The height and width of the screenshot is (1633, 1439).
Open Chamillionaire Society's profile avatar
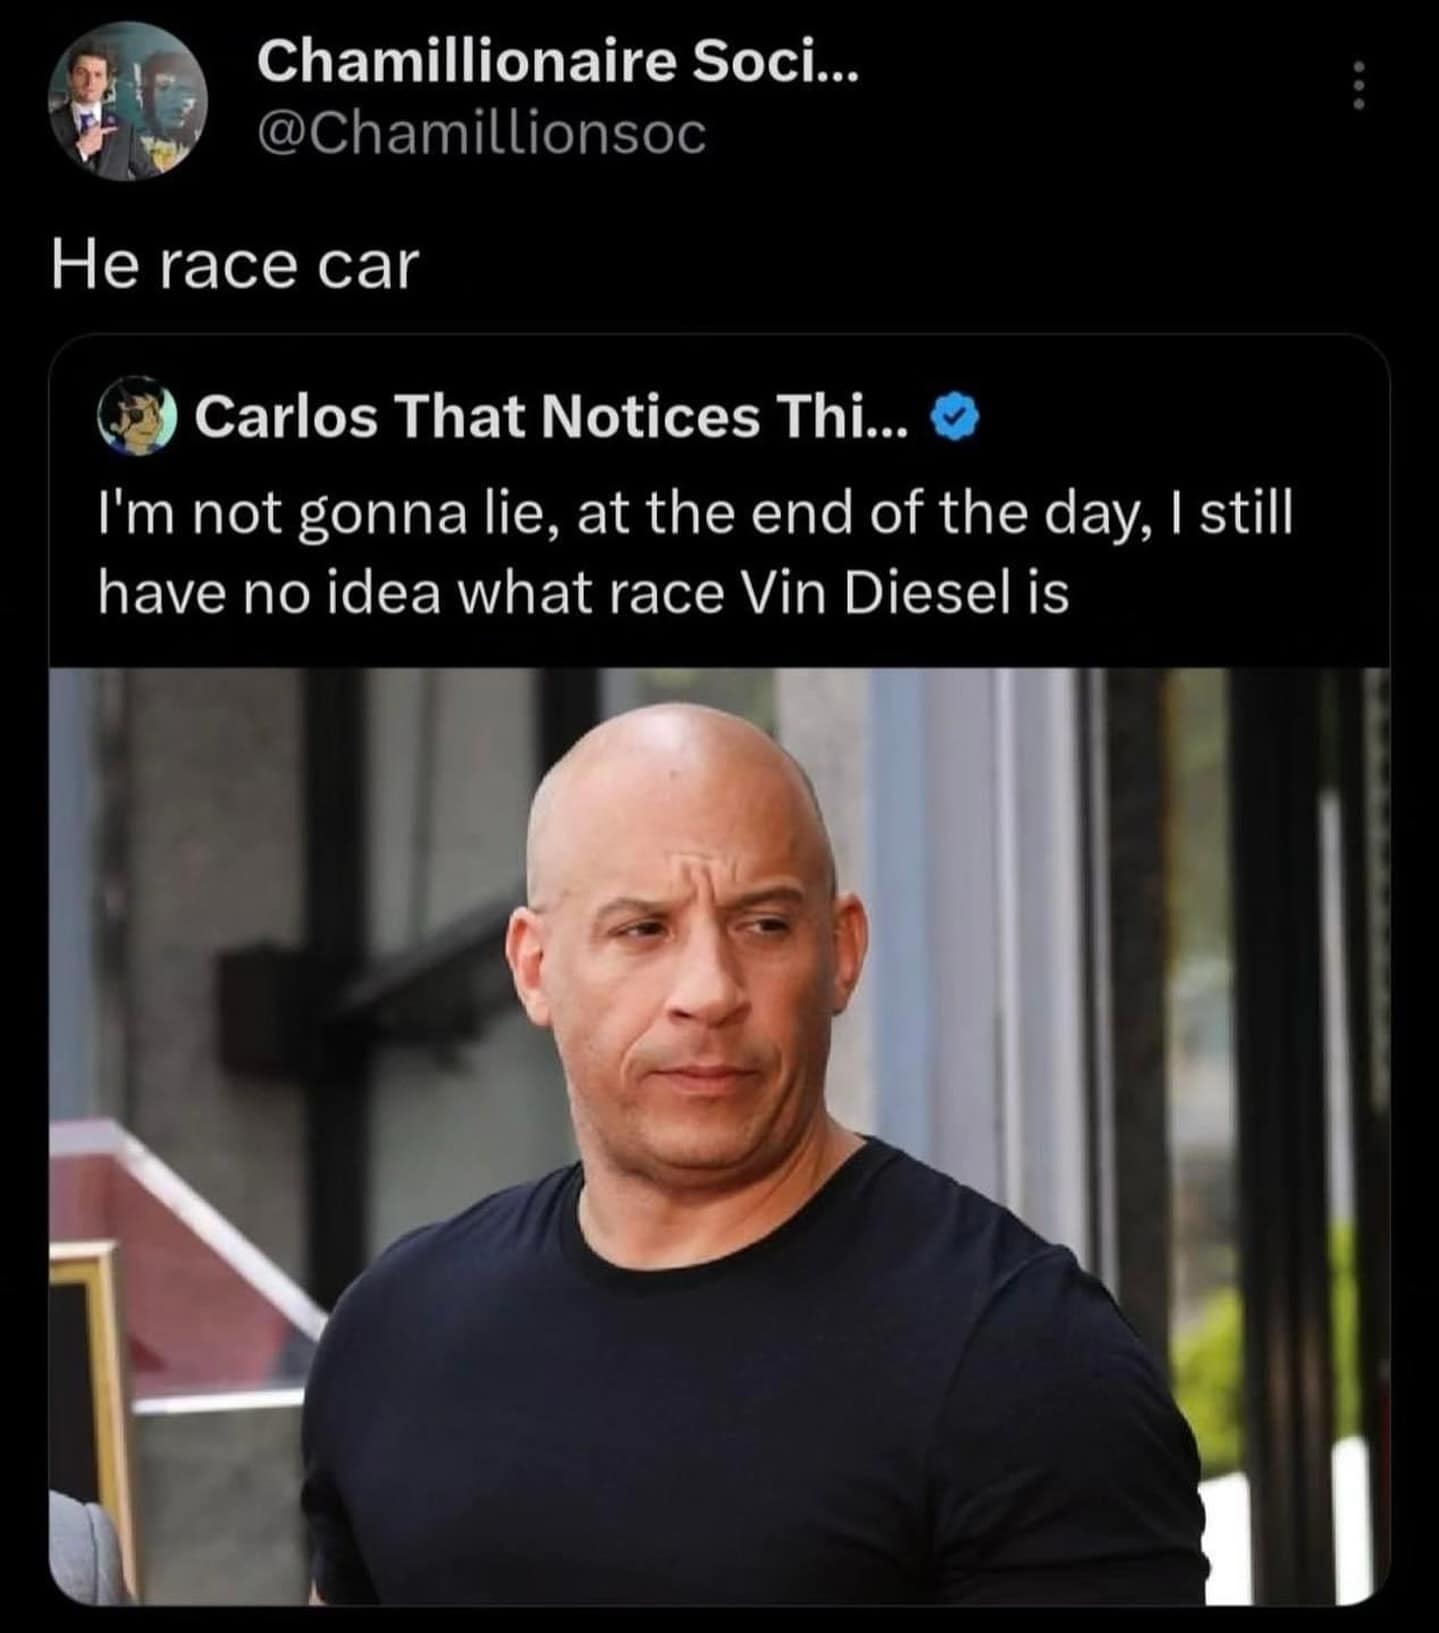(x=129, y=100)
